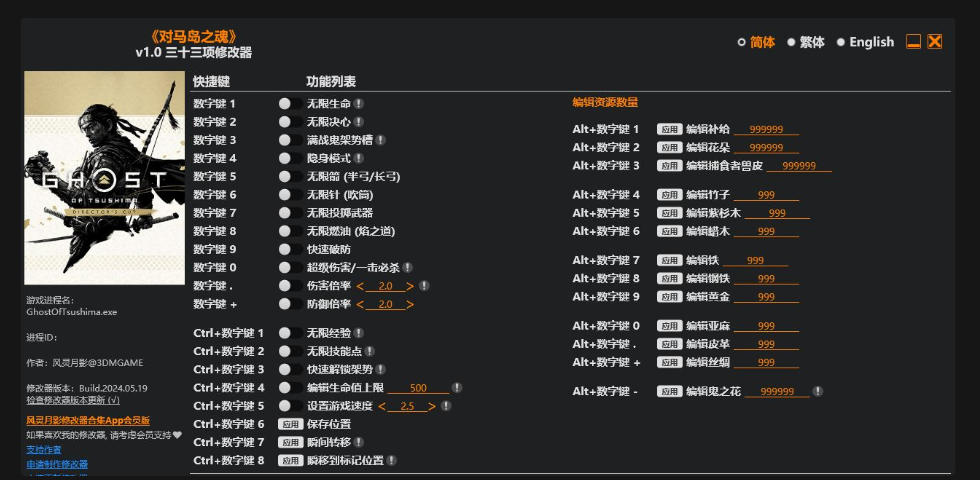
Task: Click process name GhostOfTsushima.exe text
Action: click(71, 312)
